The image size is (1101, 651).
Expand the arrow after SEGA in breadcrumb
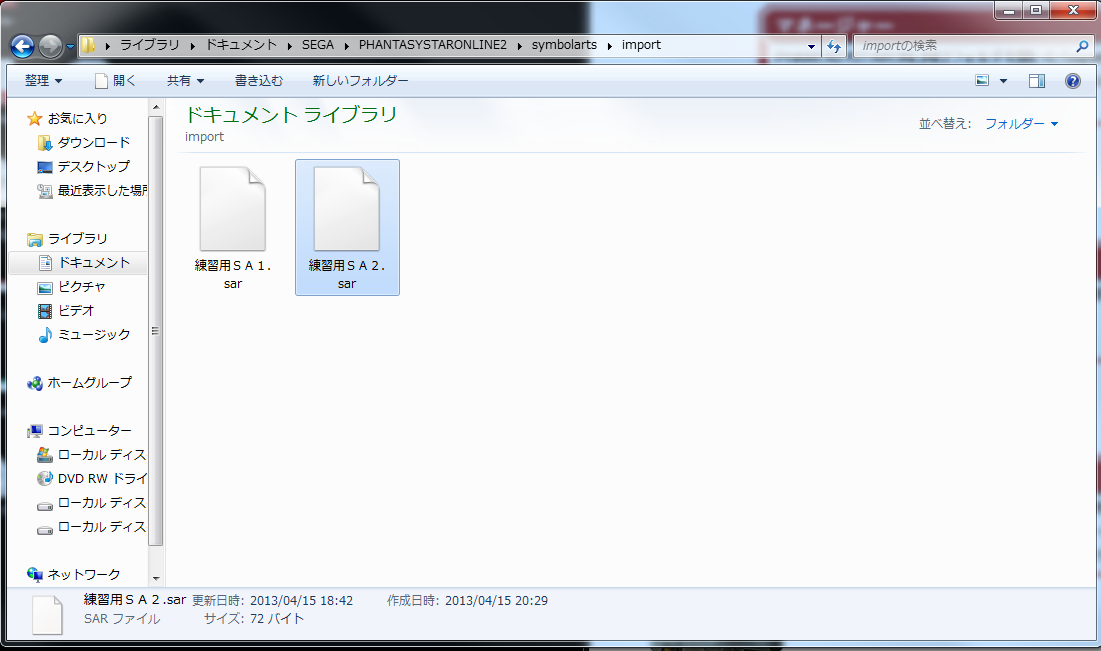tap(346, 46)
